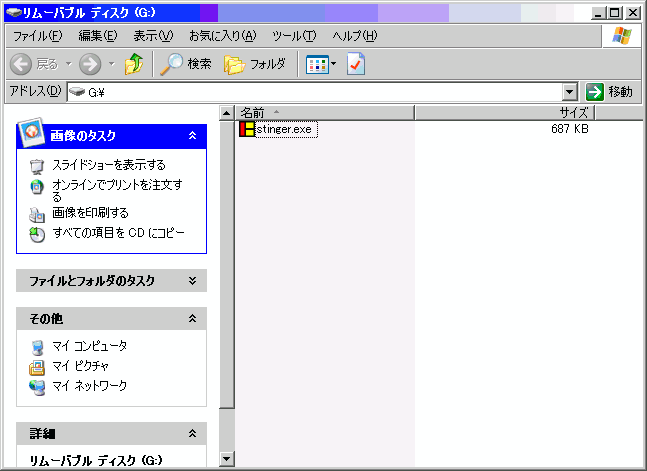Toggle the Folders (フォルダ) pane button
647x471 pixels.
click(x=255, y=64)
